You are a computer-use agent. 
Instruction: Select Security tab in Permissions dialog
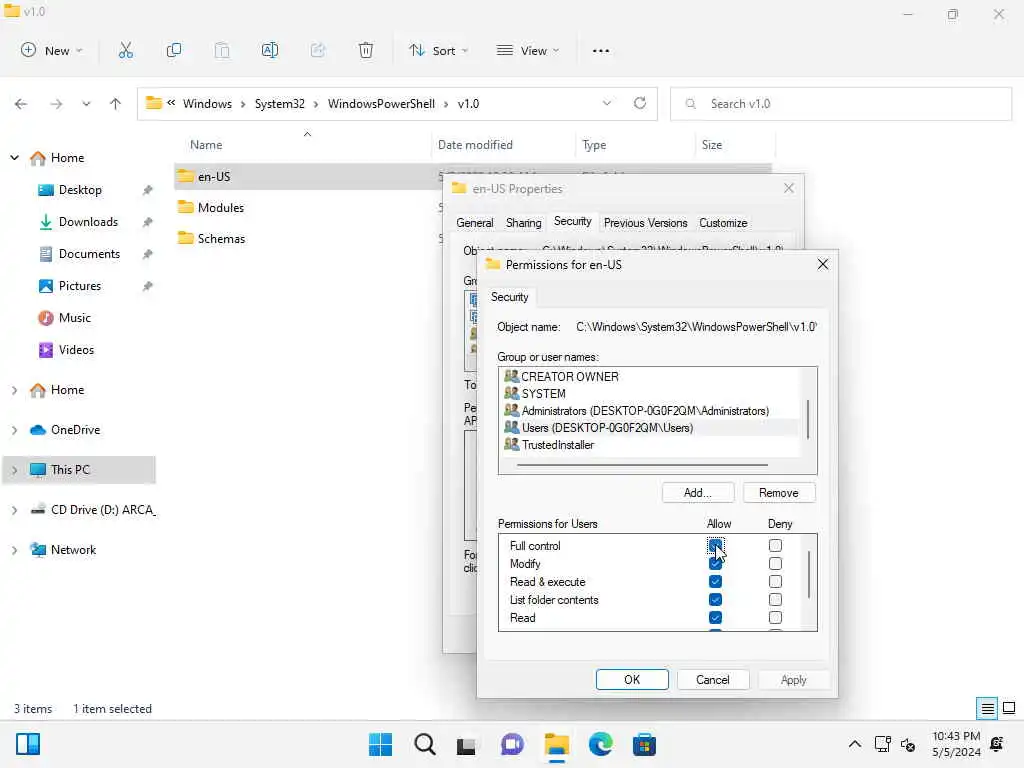pyautogui.click(x=509, y=297)
